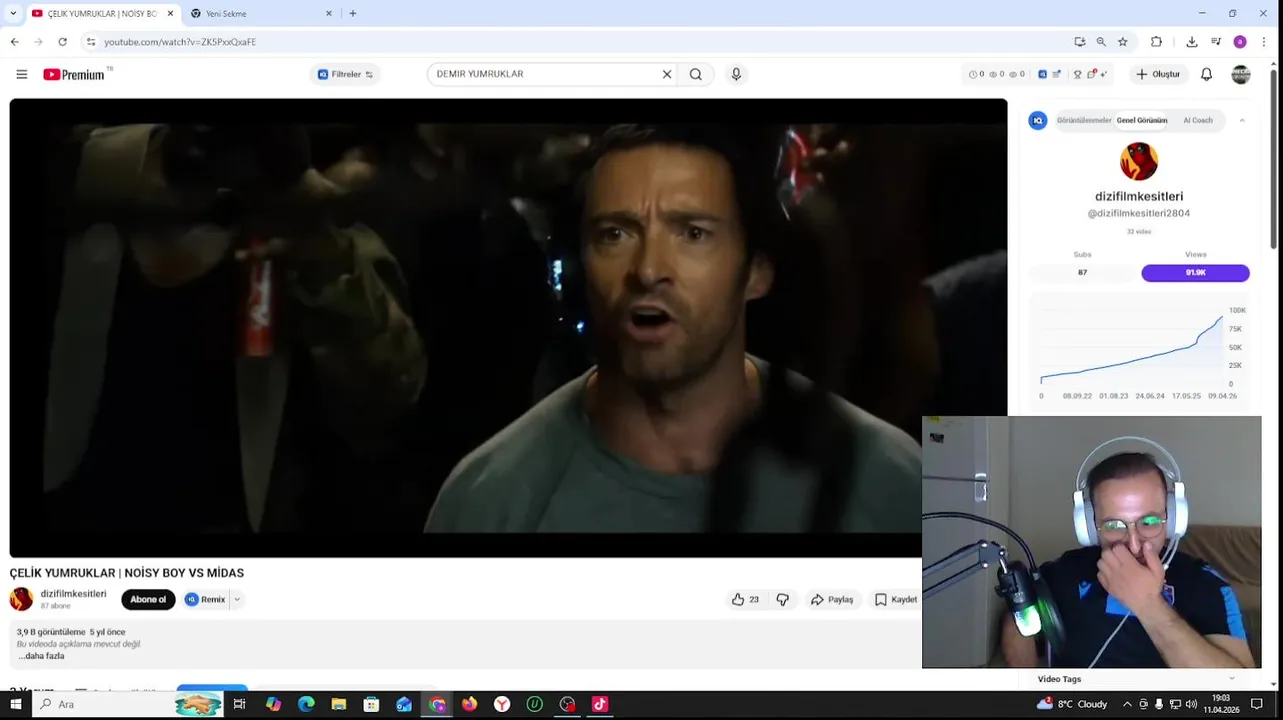Viewport: 1283px width, 720px height.
Task: Open the browser extensions puzzle icon
Action: click(1156, 42)
